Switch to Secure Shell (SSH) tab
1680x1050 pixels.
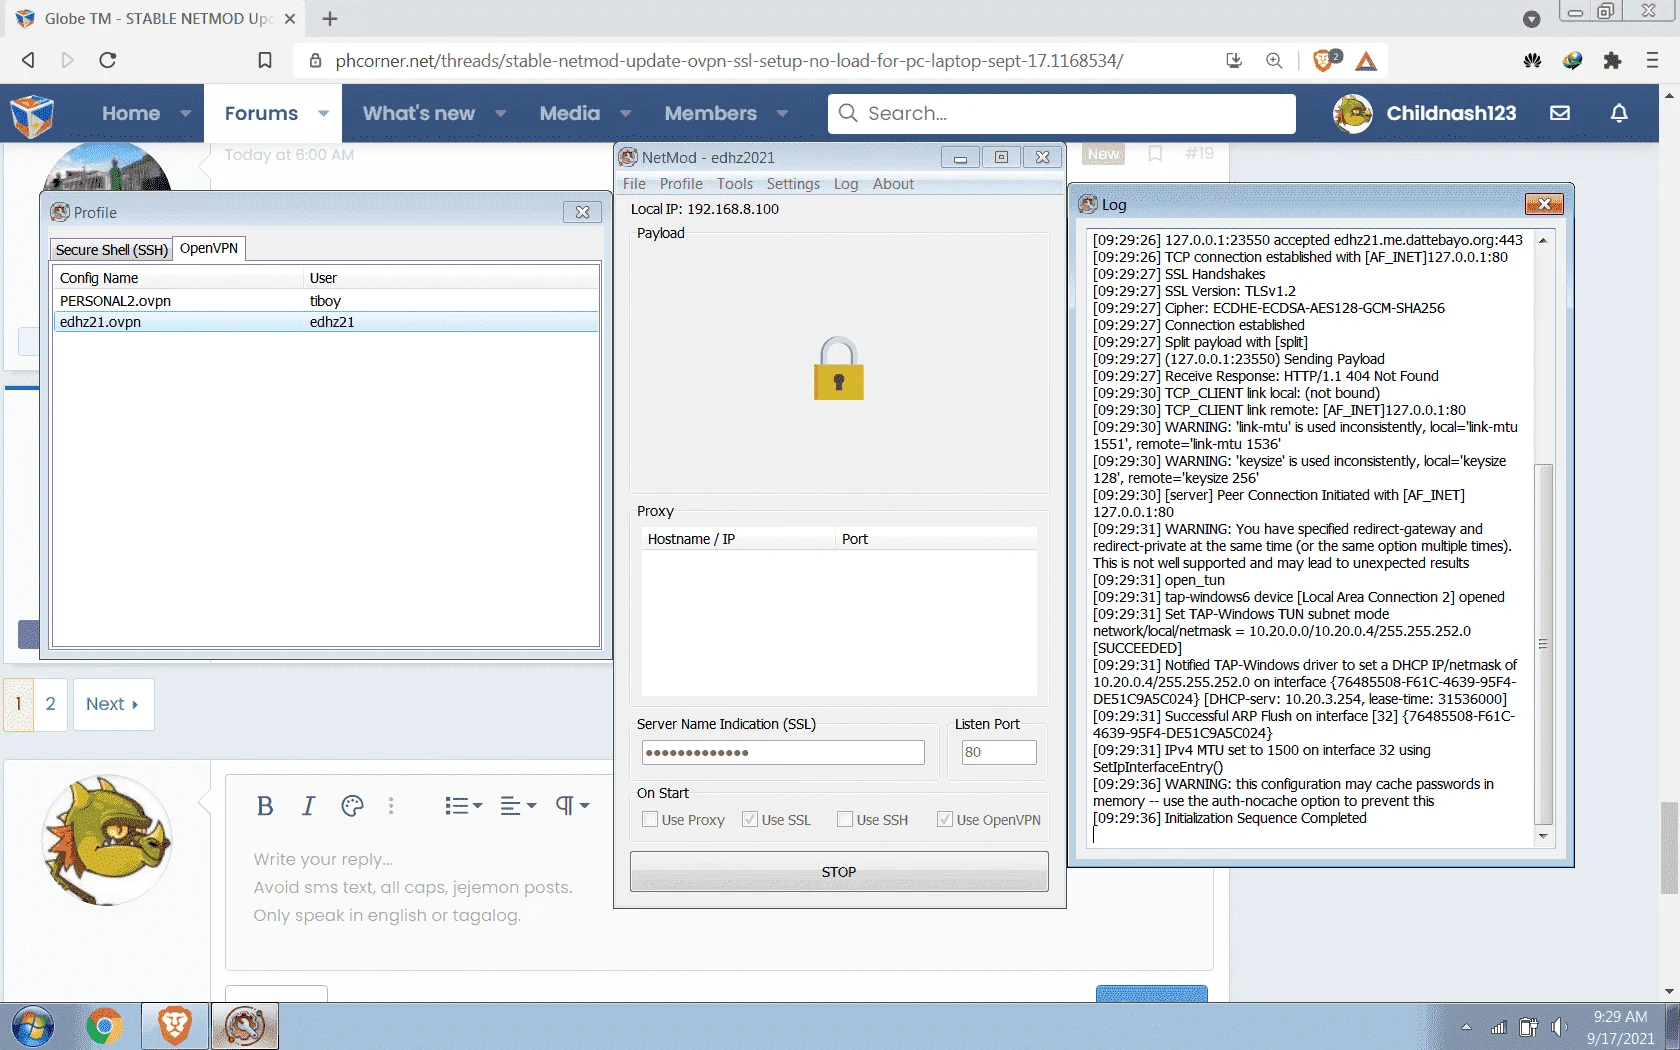(111, 250)
